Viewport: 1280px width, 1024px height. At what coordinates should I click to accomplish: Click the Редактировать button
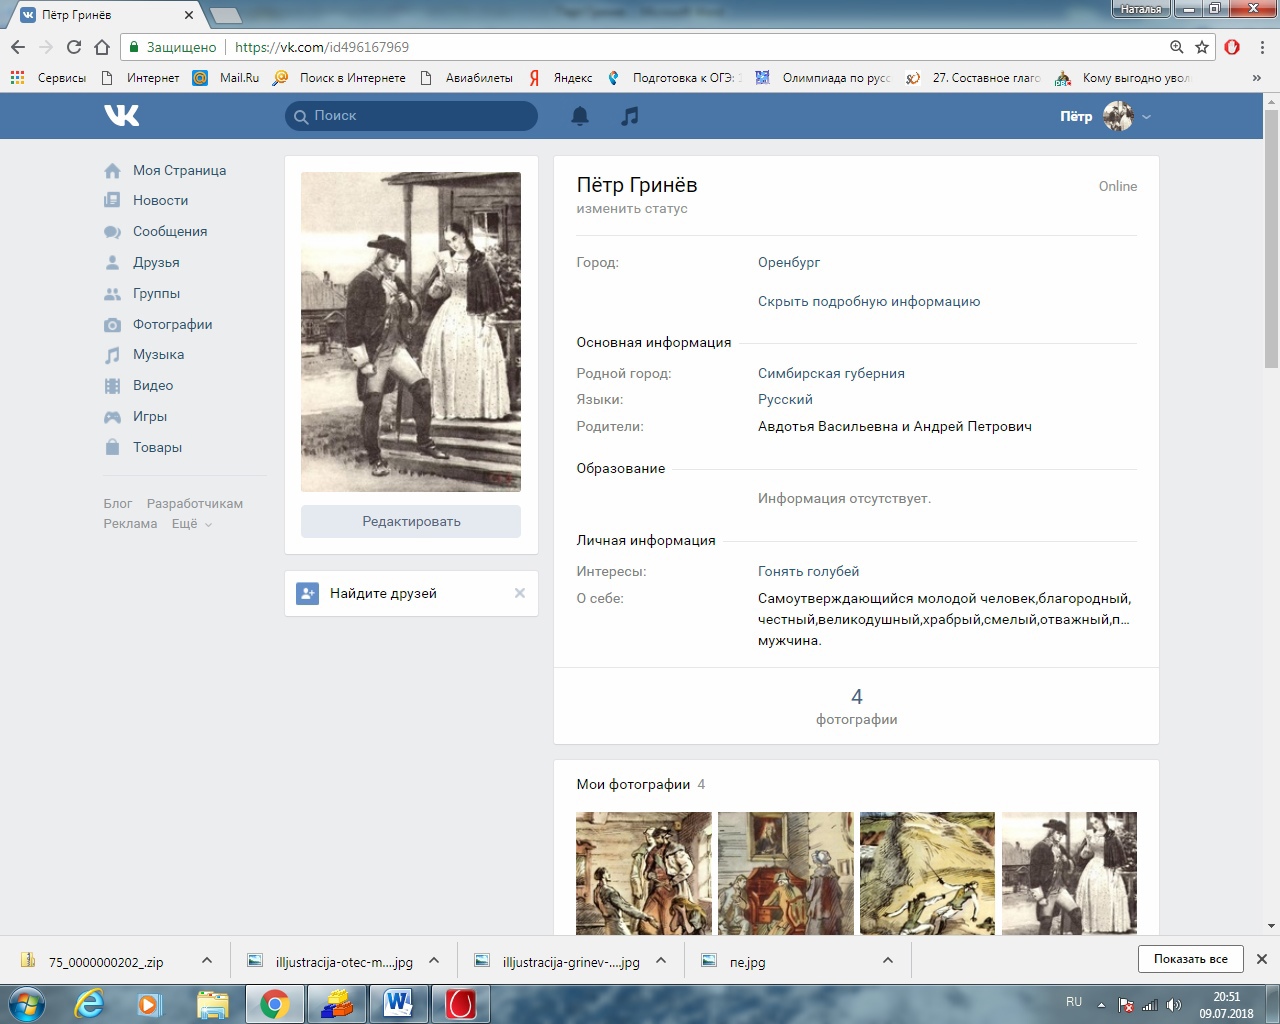click(411, 522)
